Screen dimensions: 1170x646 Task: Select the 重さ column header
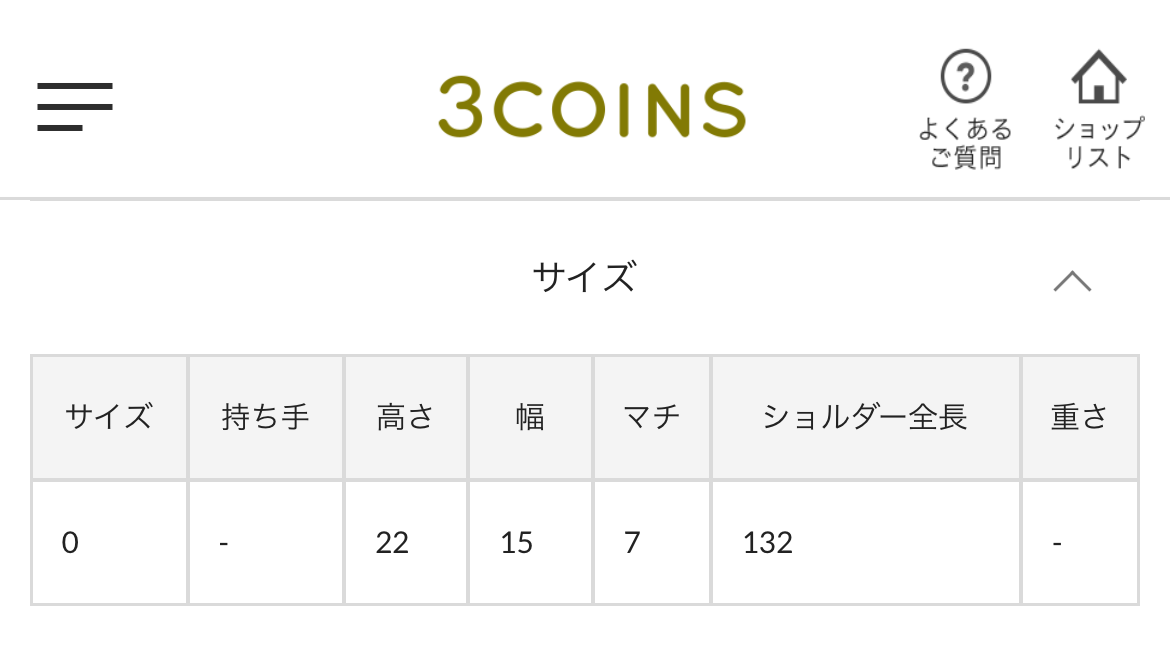[1079, 417]
